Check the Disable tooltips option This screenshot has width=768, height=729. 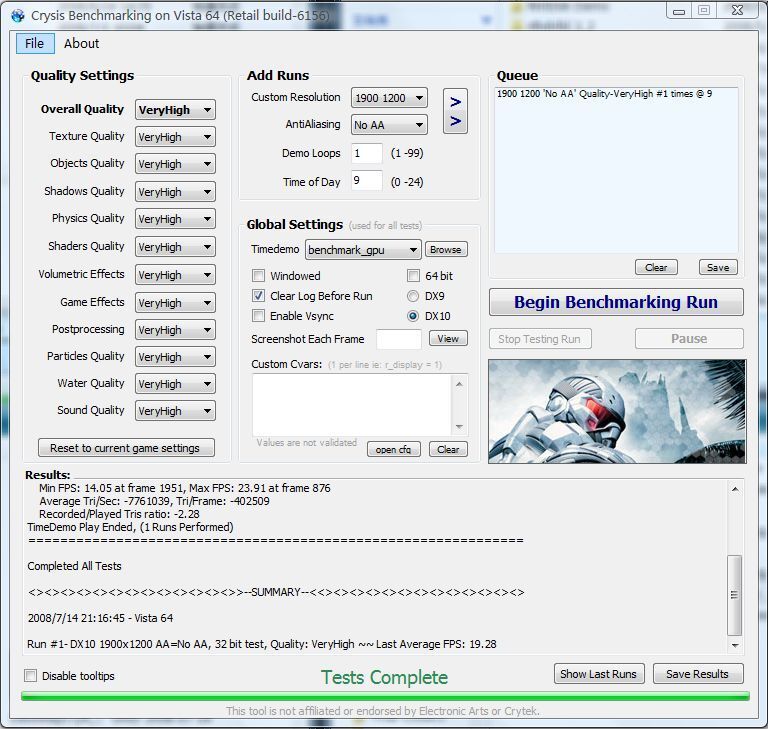coord(30,676)
